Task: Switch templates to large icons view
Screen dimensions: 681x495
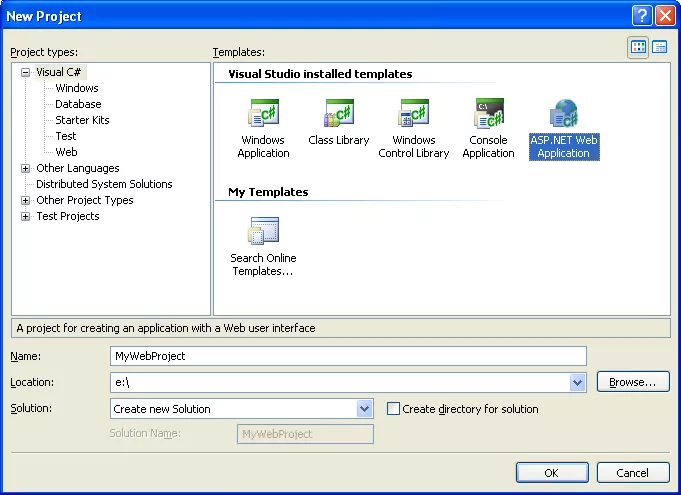Action: point(638,47)
